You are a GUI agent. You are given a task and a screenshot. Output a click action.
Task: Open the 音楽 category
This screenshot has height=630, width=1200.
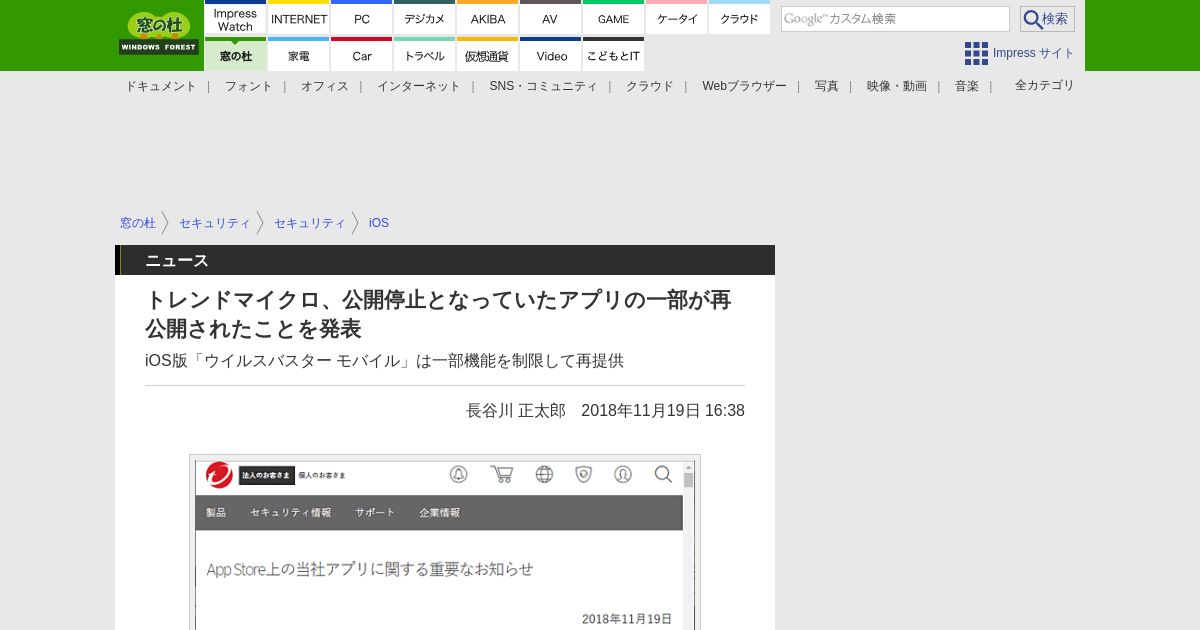[967, 86]
